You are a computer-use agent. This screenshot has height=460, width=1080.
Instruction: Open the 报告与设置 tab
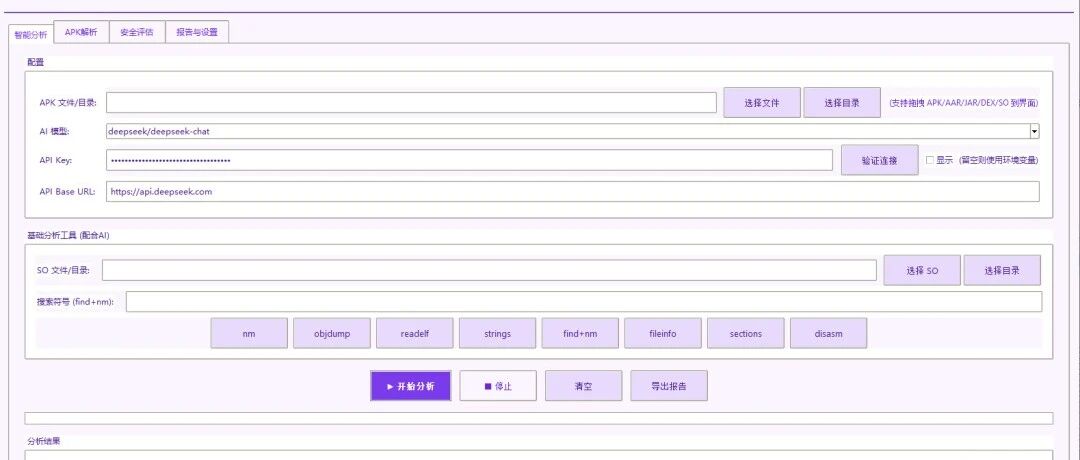pyautogui.click(x=197, y=32)
